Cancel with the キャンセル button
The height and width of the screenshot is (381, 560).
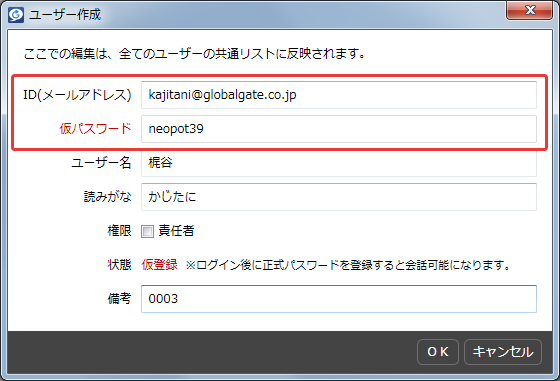click(x=503, y=352)
